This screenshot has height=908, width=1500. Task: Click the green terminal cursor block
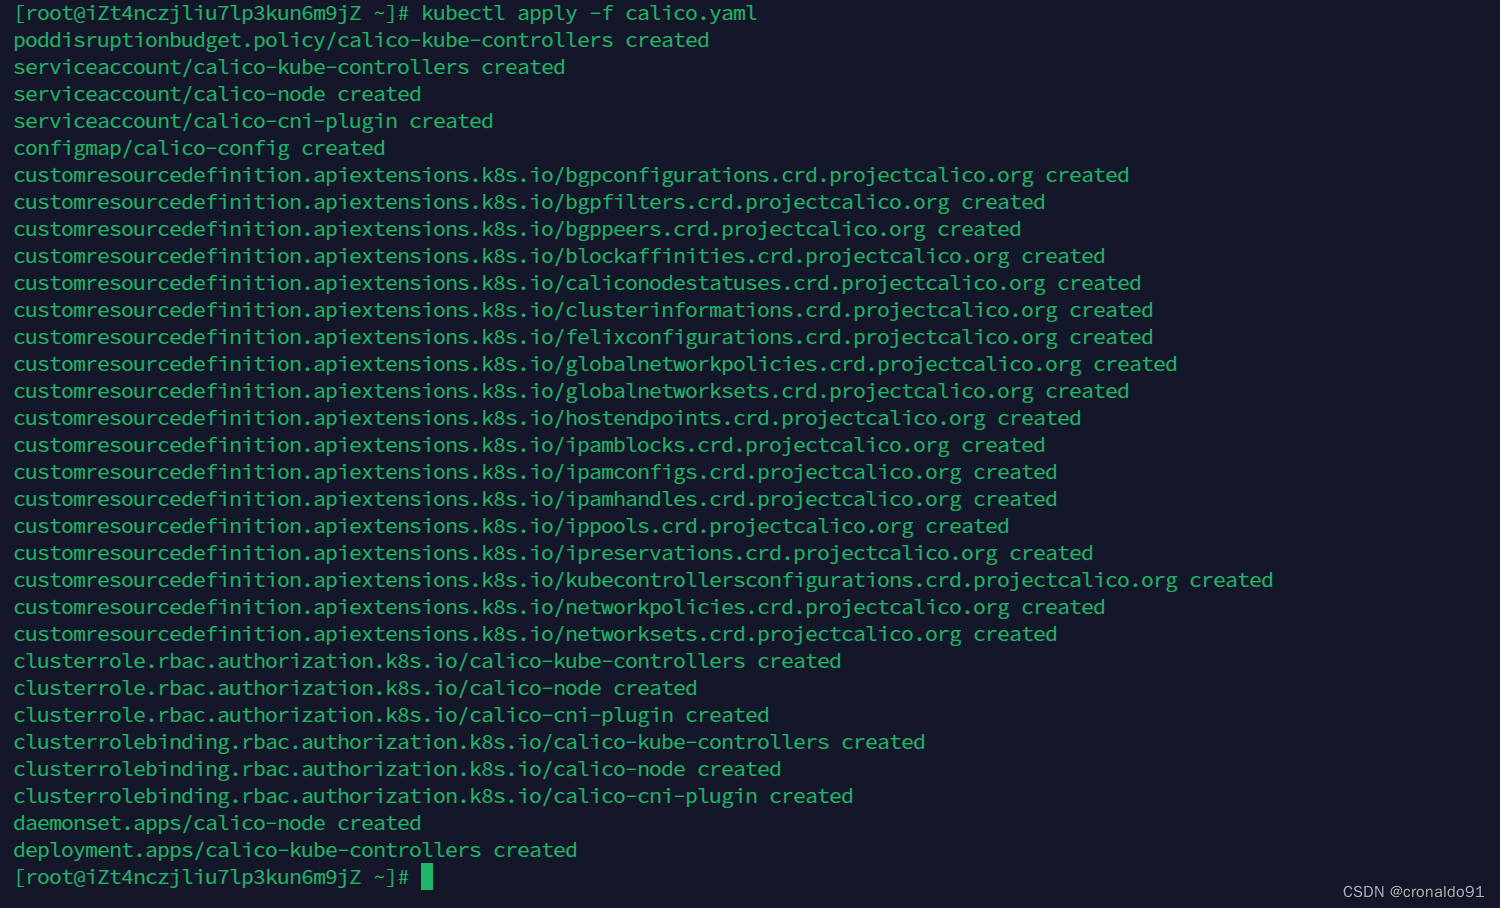pyautogui.click(x=427, y=877)
